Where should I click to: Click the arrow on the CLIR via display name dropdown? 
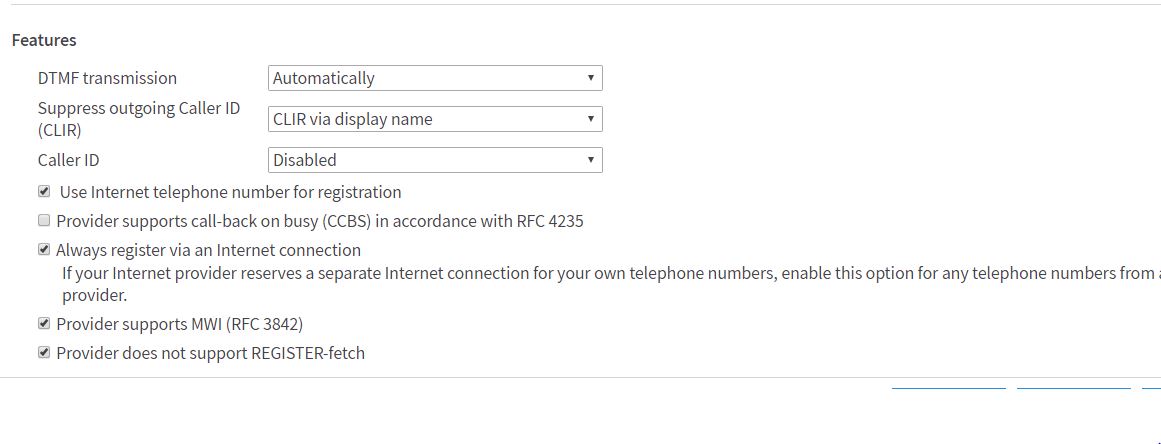[x=591, y=119]
